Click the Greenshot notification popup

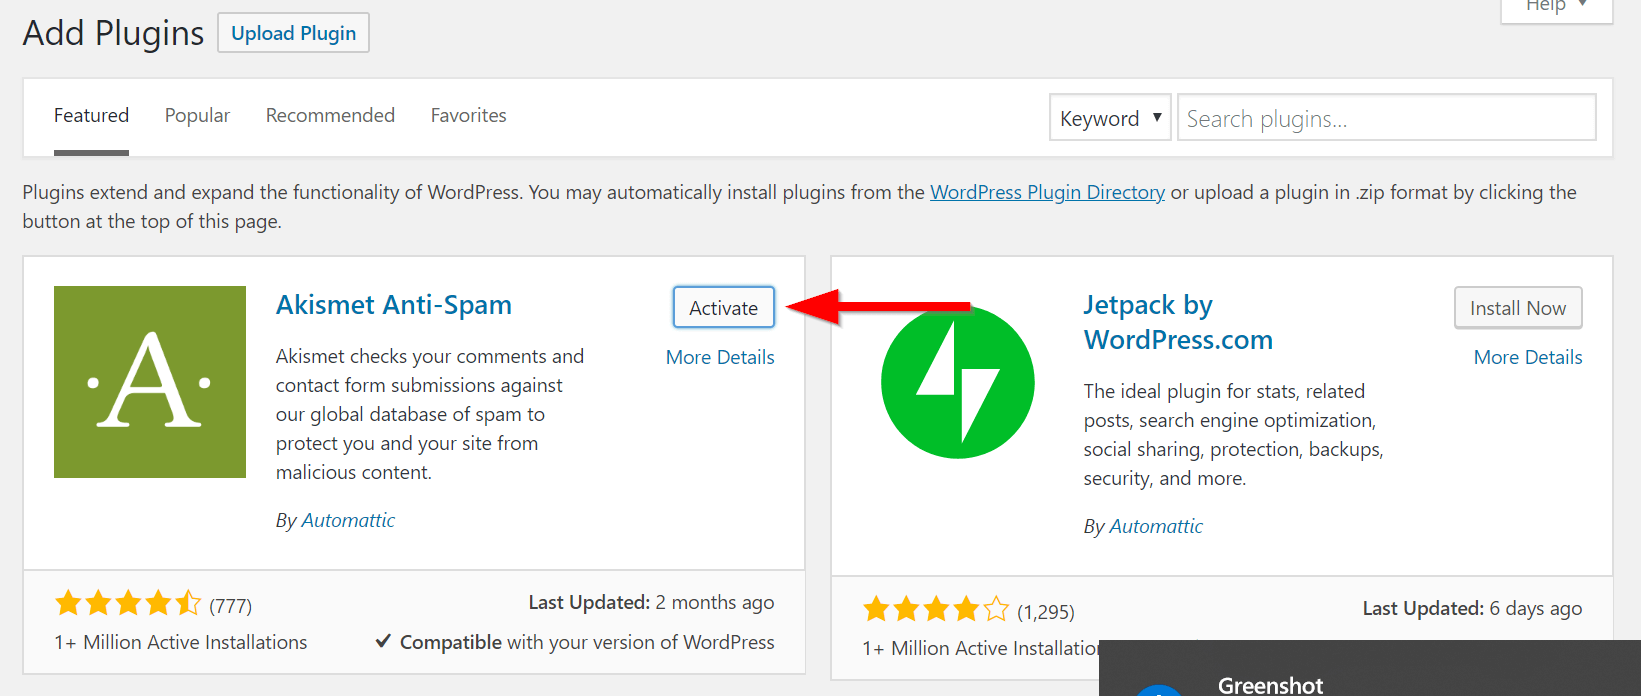1370,668
